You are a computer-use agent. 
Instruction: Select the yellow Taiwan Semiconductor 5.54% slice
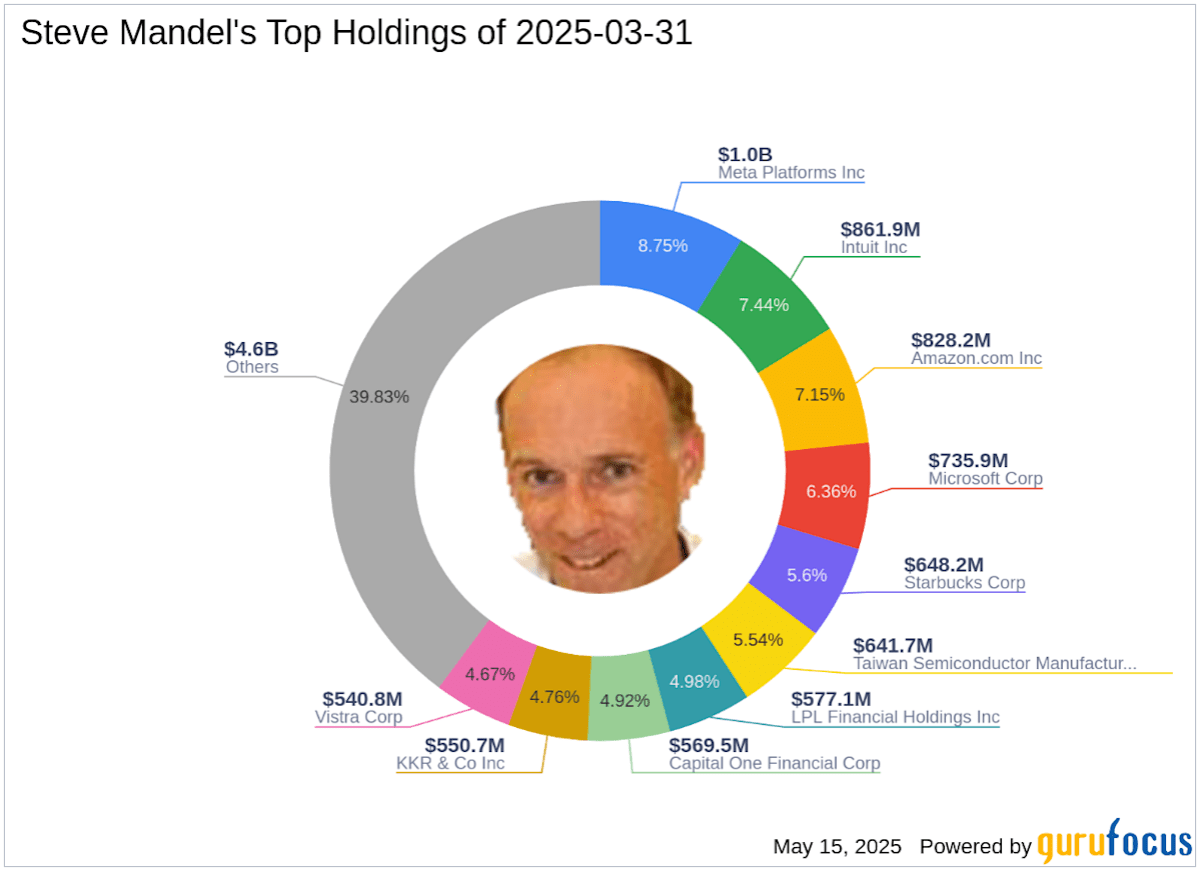[758, 640]
